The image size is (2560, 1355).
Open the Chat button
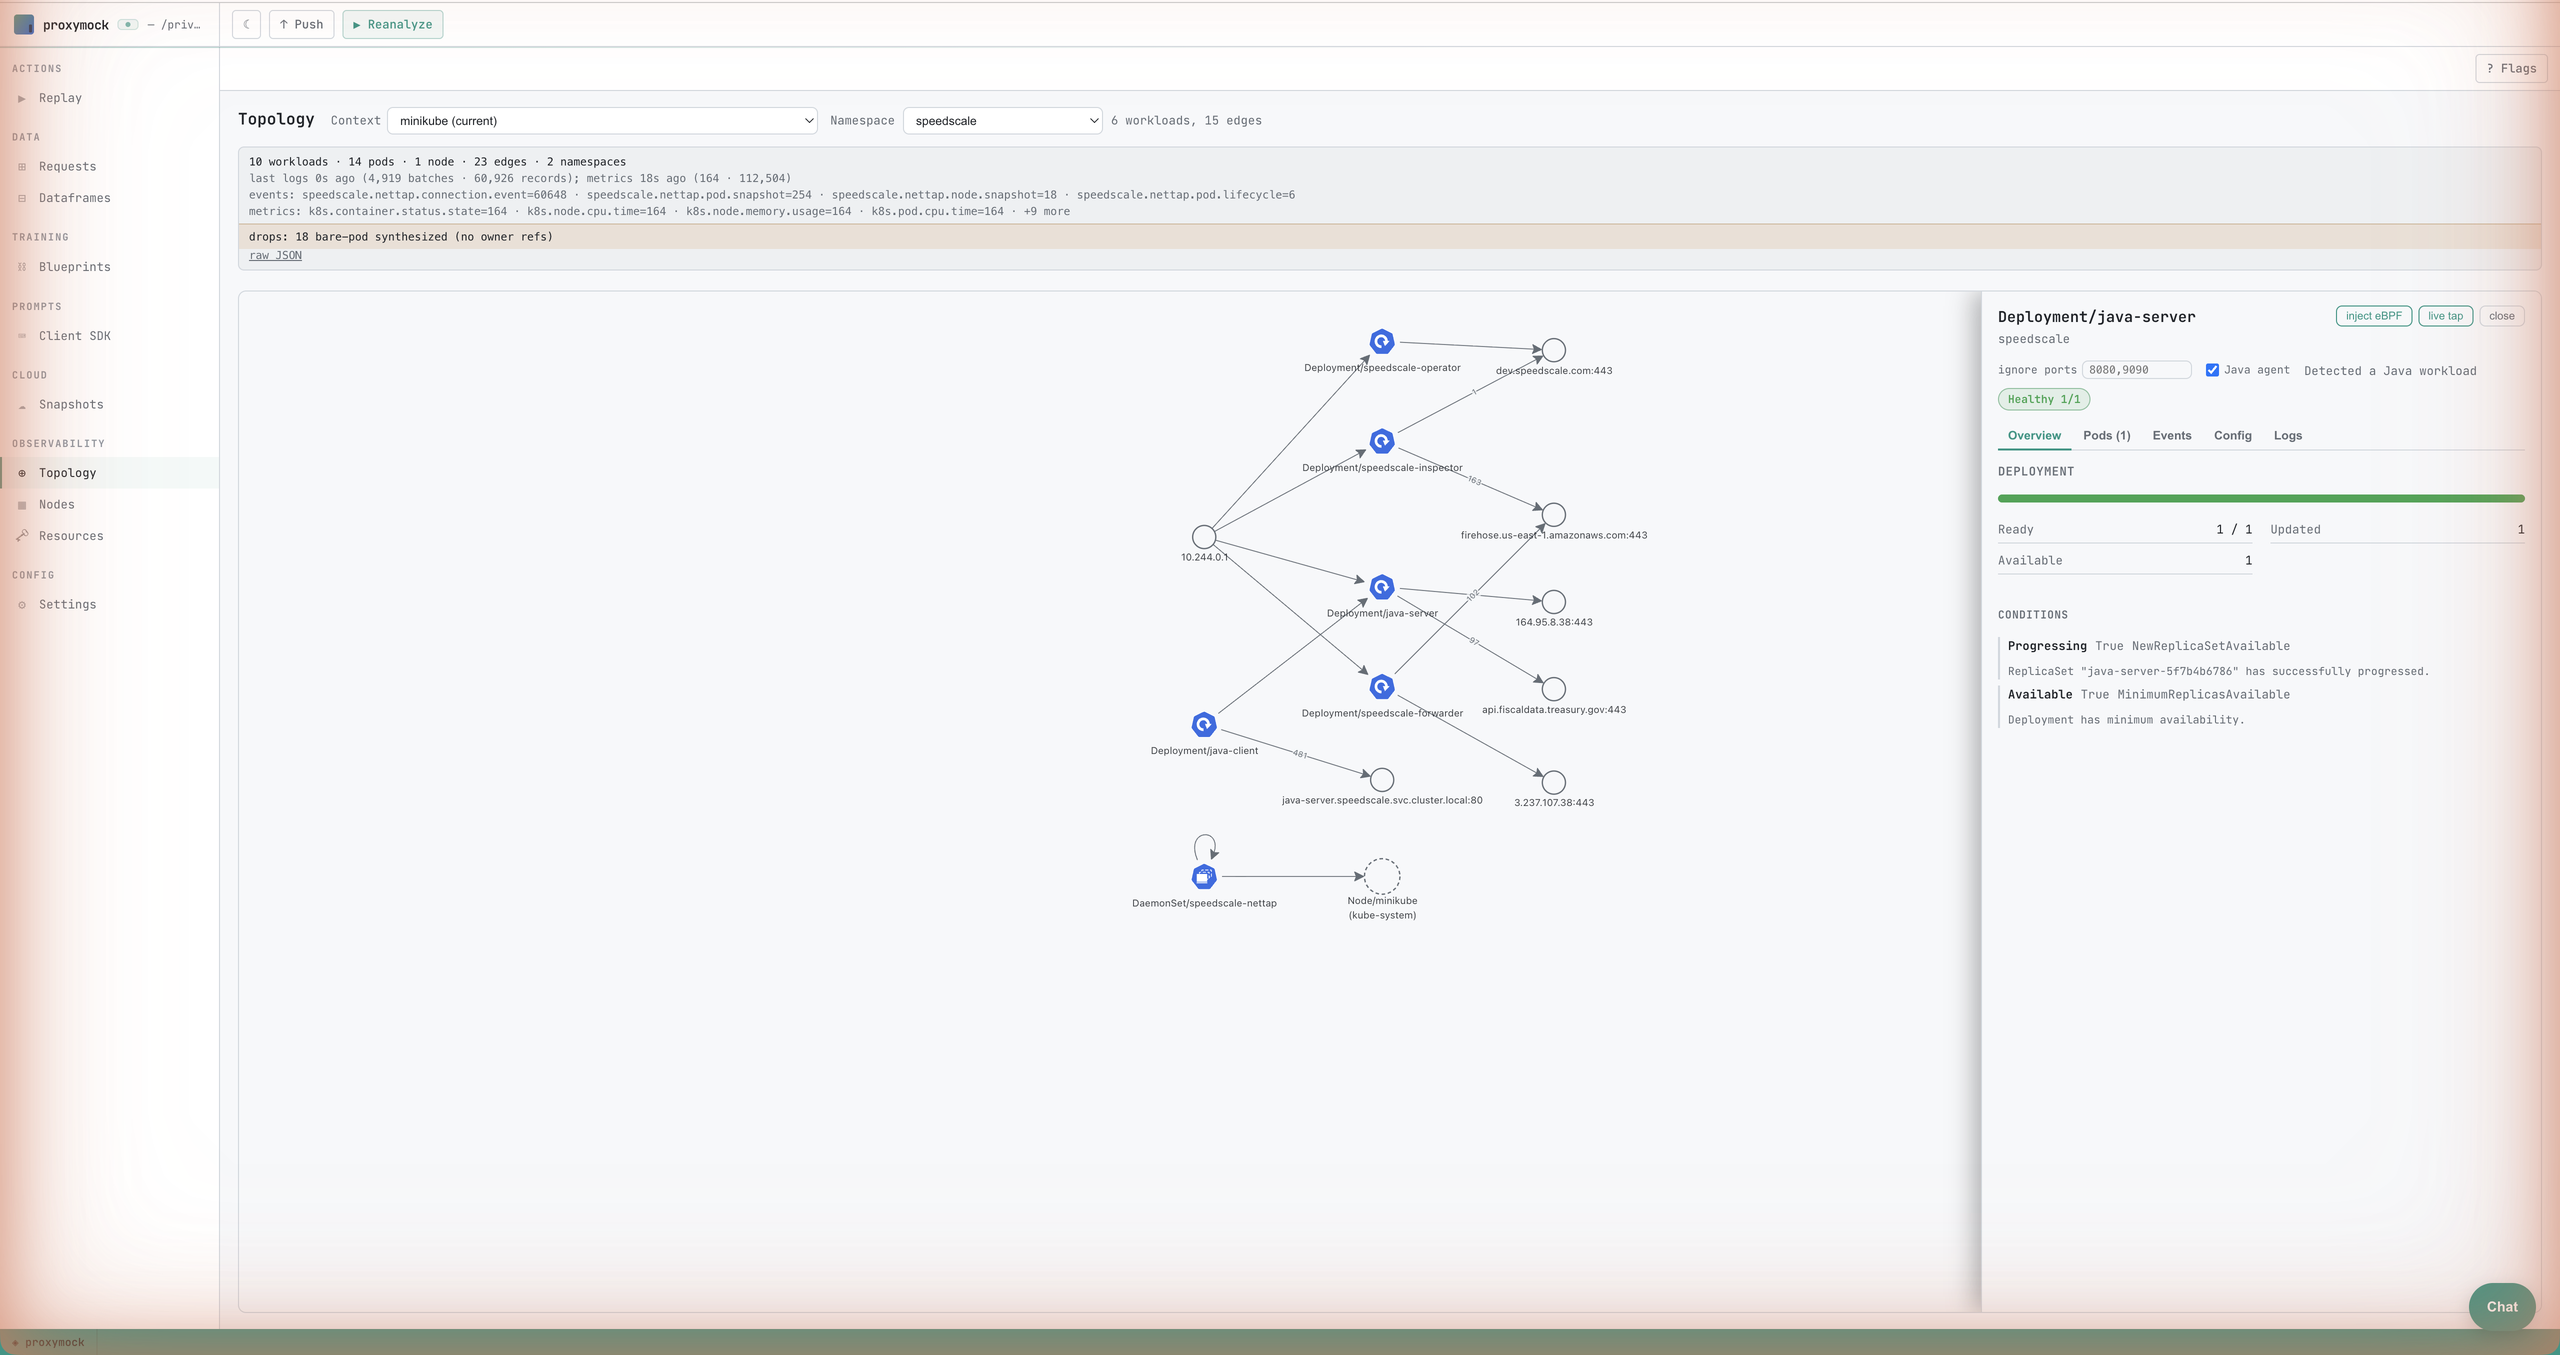[x=2502, y=1307]
